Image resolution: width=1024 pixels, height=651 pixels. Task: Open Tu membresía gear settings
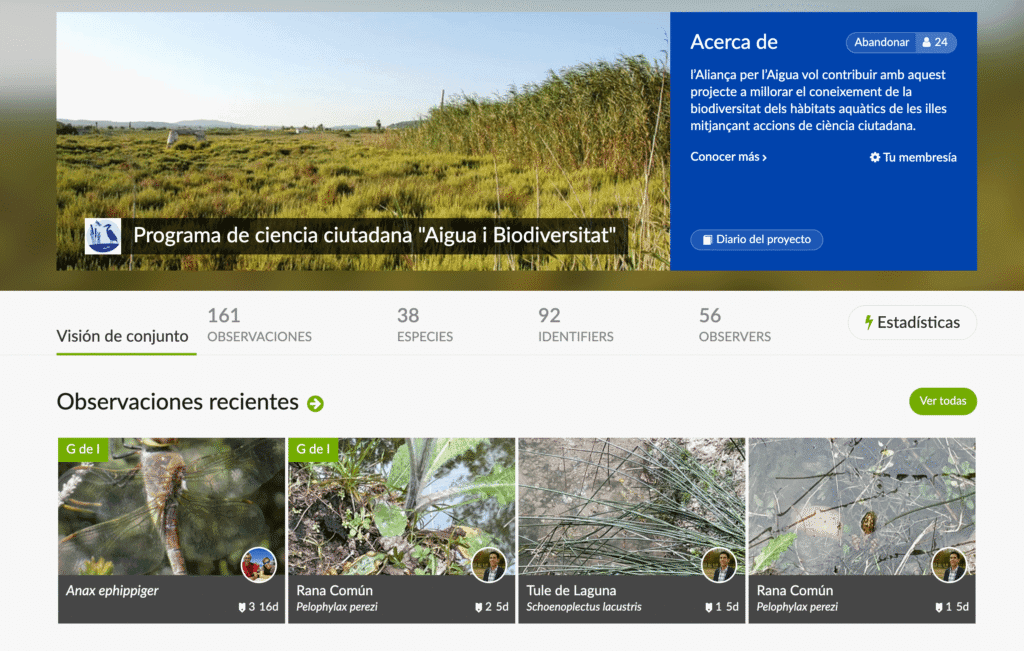point(913,158)
